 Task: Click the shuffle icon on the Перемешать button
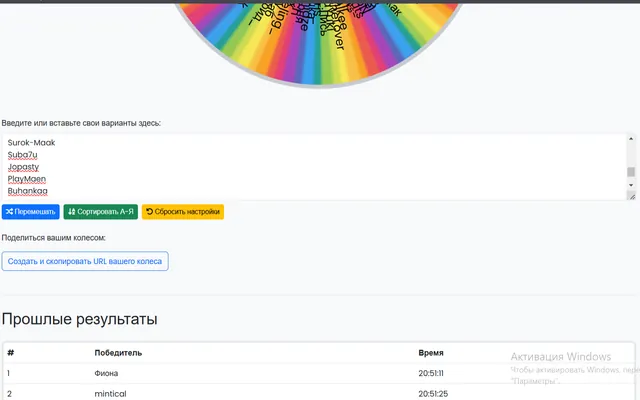pyautogui.click(x=9, y=211)
